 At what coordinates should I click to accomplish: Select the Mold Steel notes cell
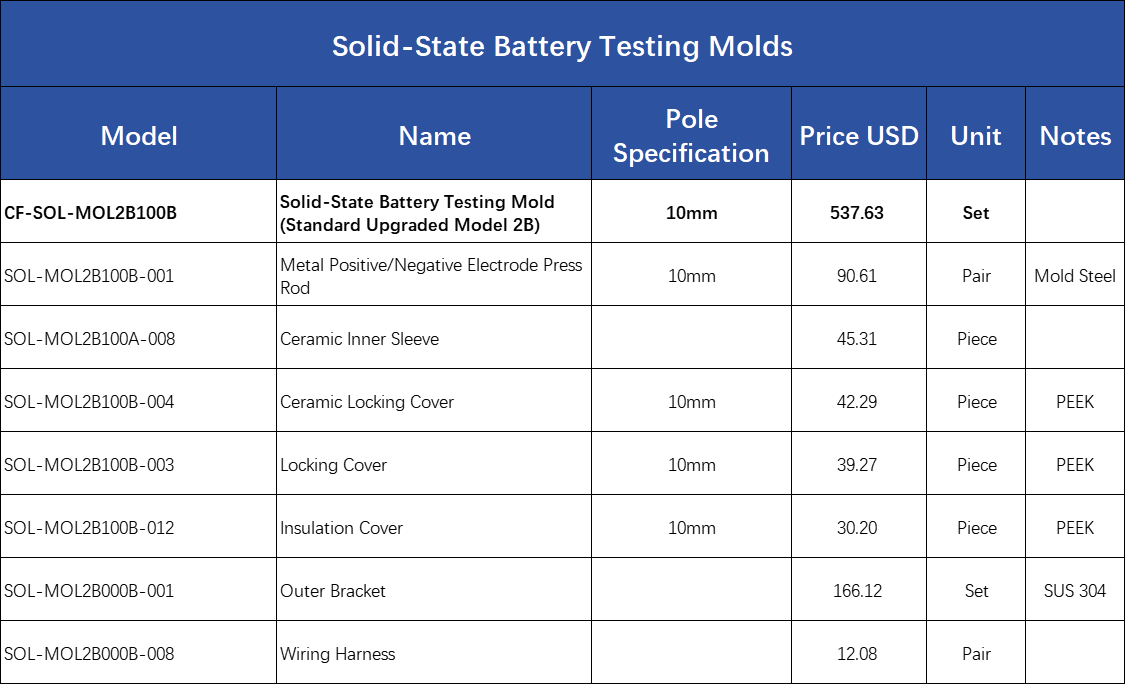(1075, 275)
